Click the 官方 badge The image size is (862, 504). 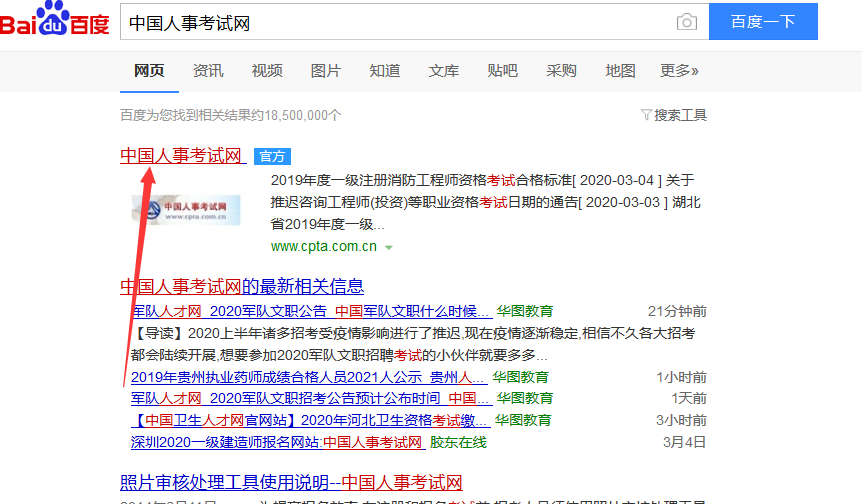coord(272,157)
